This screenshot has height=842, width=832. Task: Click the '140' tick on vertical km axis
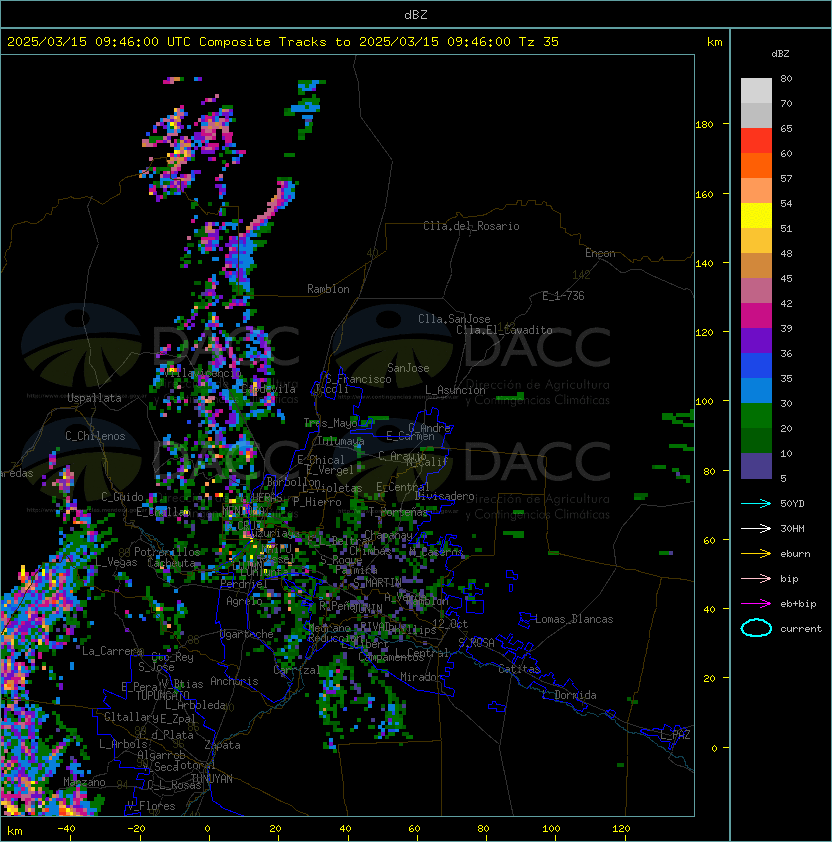(704, 263)
